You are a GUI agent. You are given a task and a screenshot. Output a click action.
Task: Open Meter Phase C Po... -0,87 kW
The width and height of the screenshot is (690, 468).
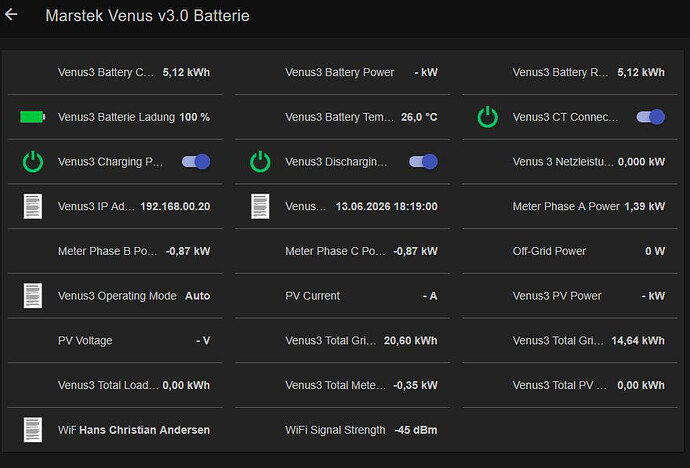(342, 251)
